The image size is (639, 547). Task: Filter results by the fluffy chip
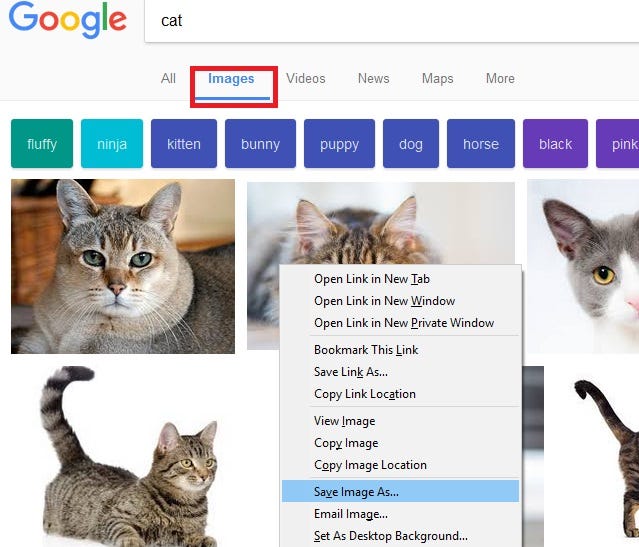42,143
